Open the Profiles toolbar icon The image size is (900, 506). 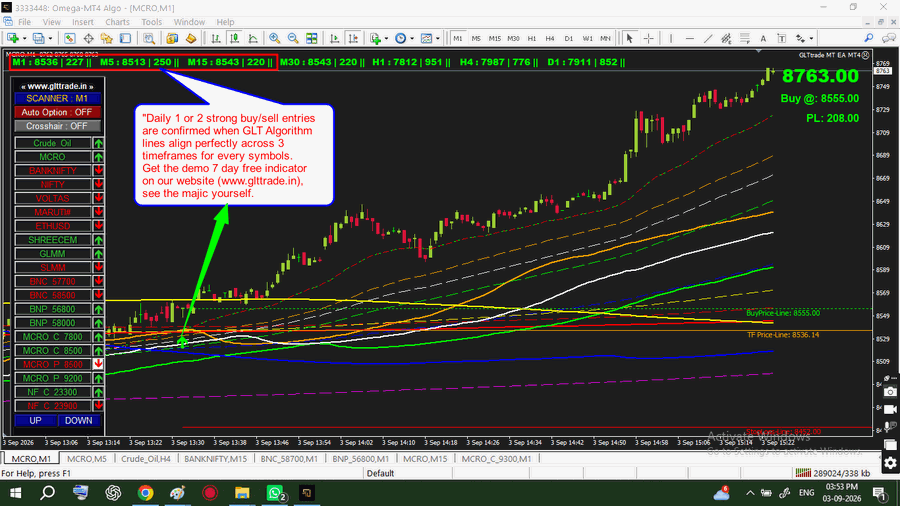click(38, 38)
